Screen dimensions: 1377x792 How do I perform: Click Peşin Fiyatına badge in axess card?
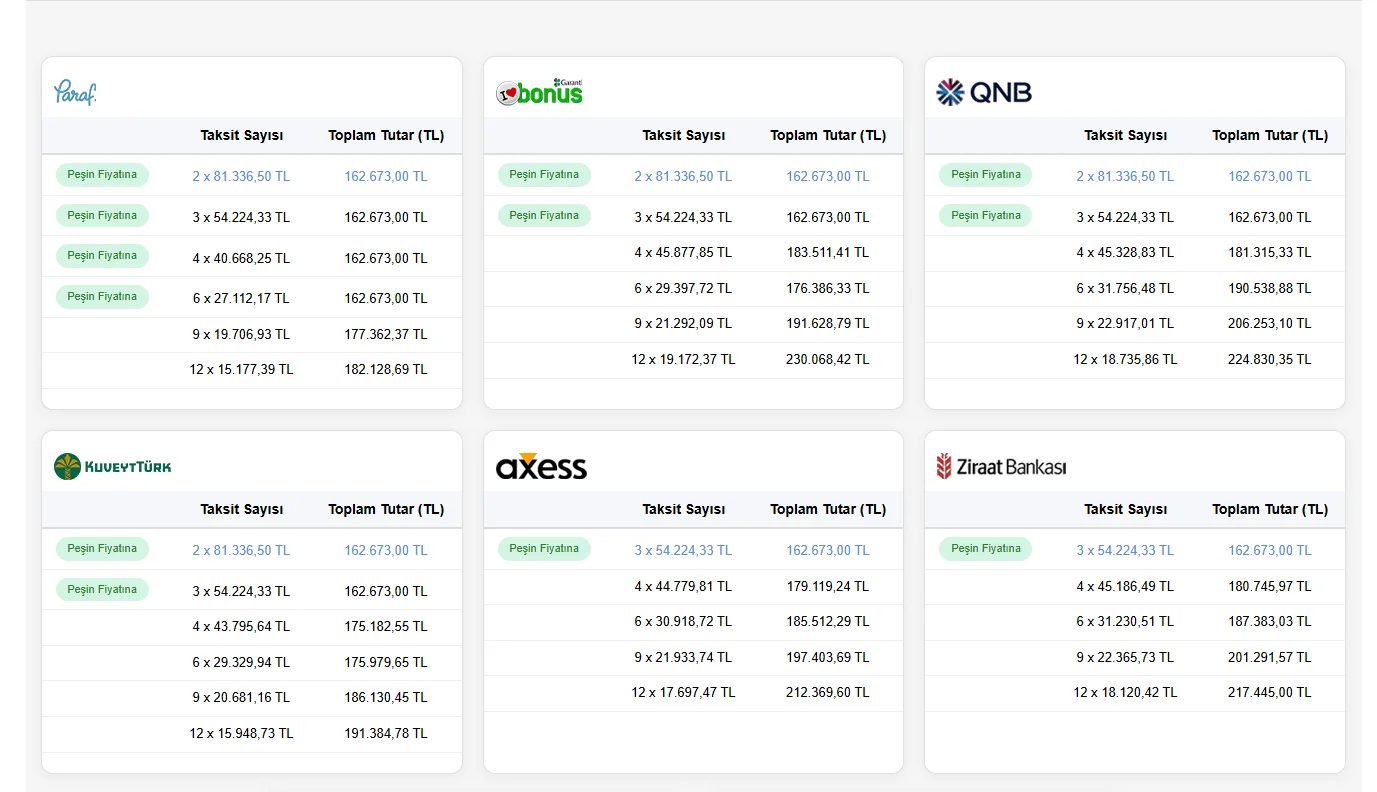544,549
